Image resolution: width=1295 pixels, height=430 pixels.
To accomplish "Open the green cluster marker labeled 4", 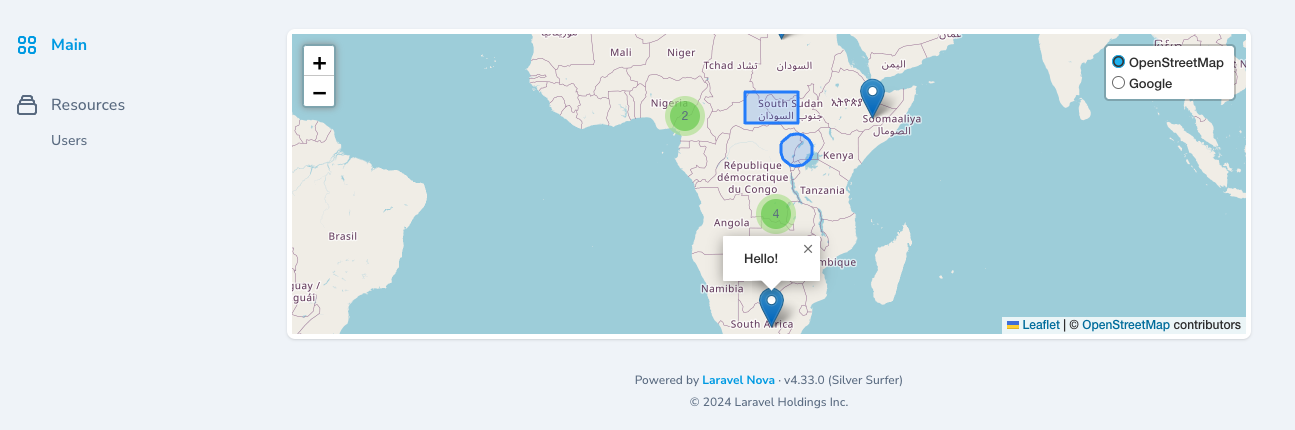I will pos(775,213).
